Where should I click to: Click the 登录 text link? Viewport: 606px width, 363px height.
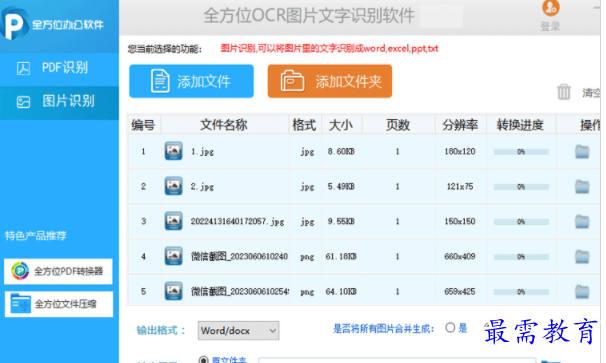coord(550,26)
